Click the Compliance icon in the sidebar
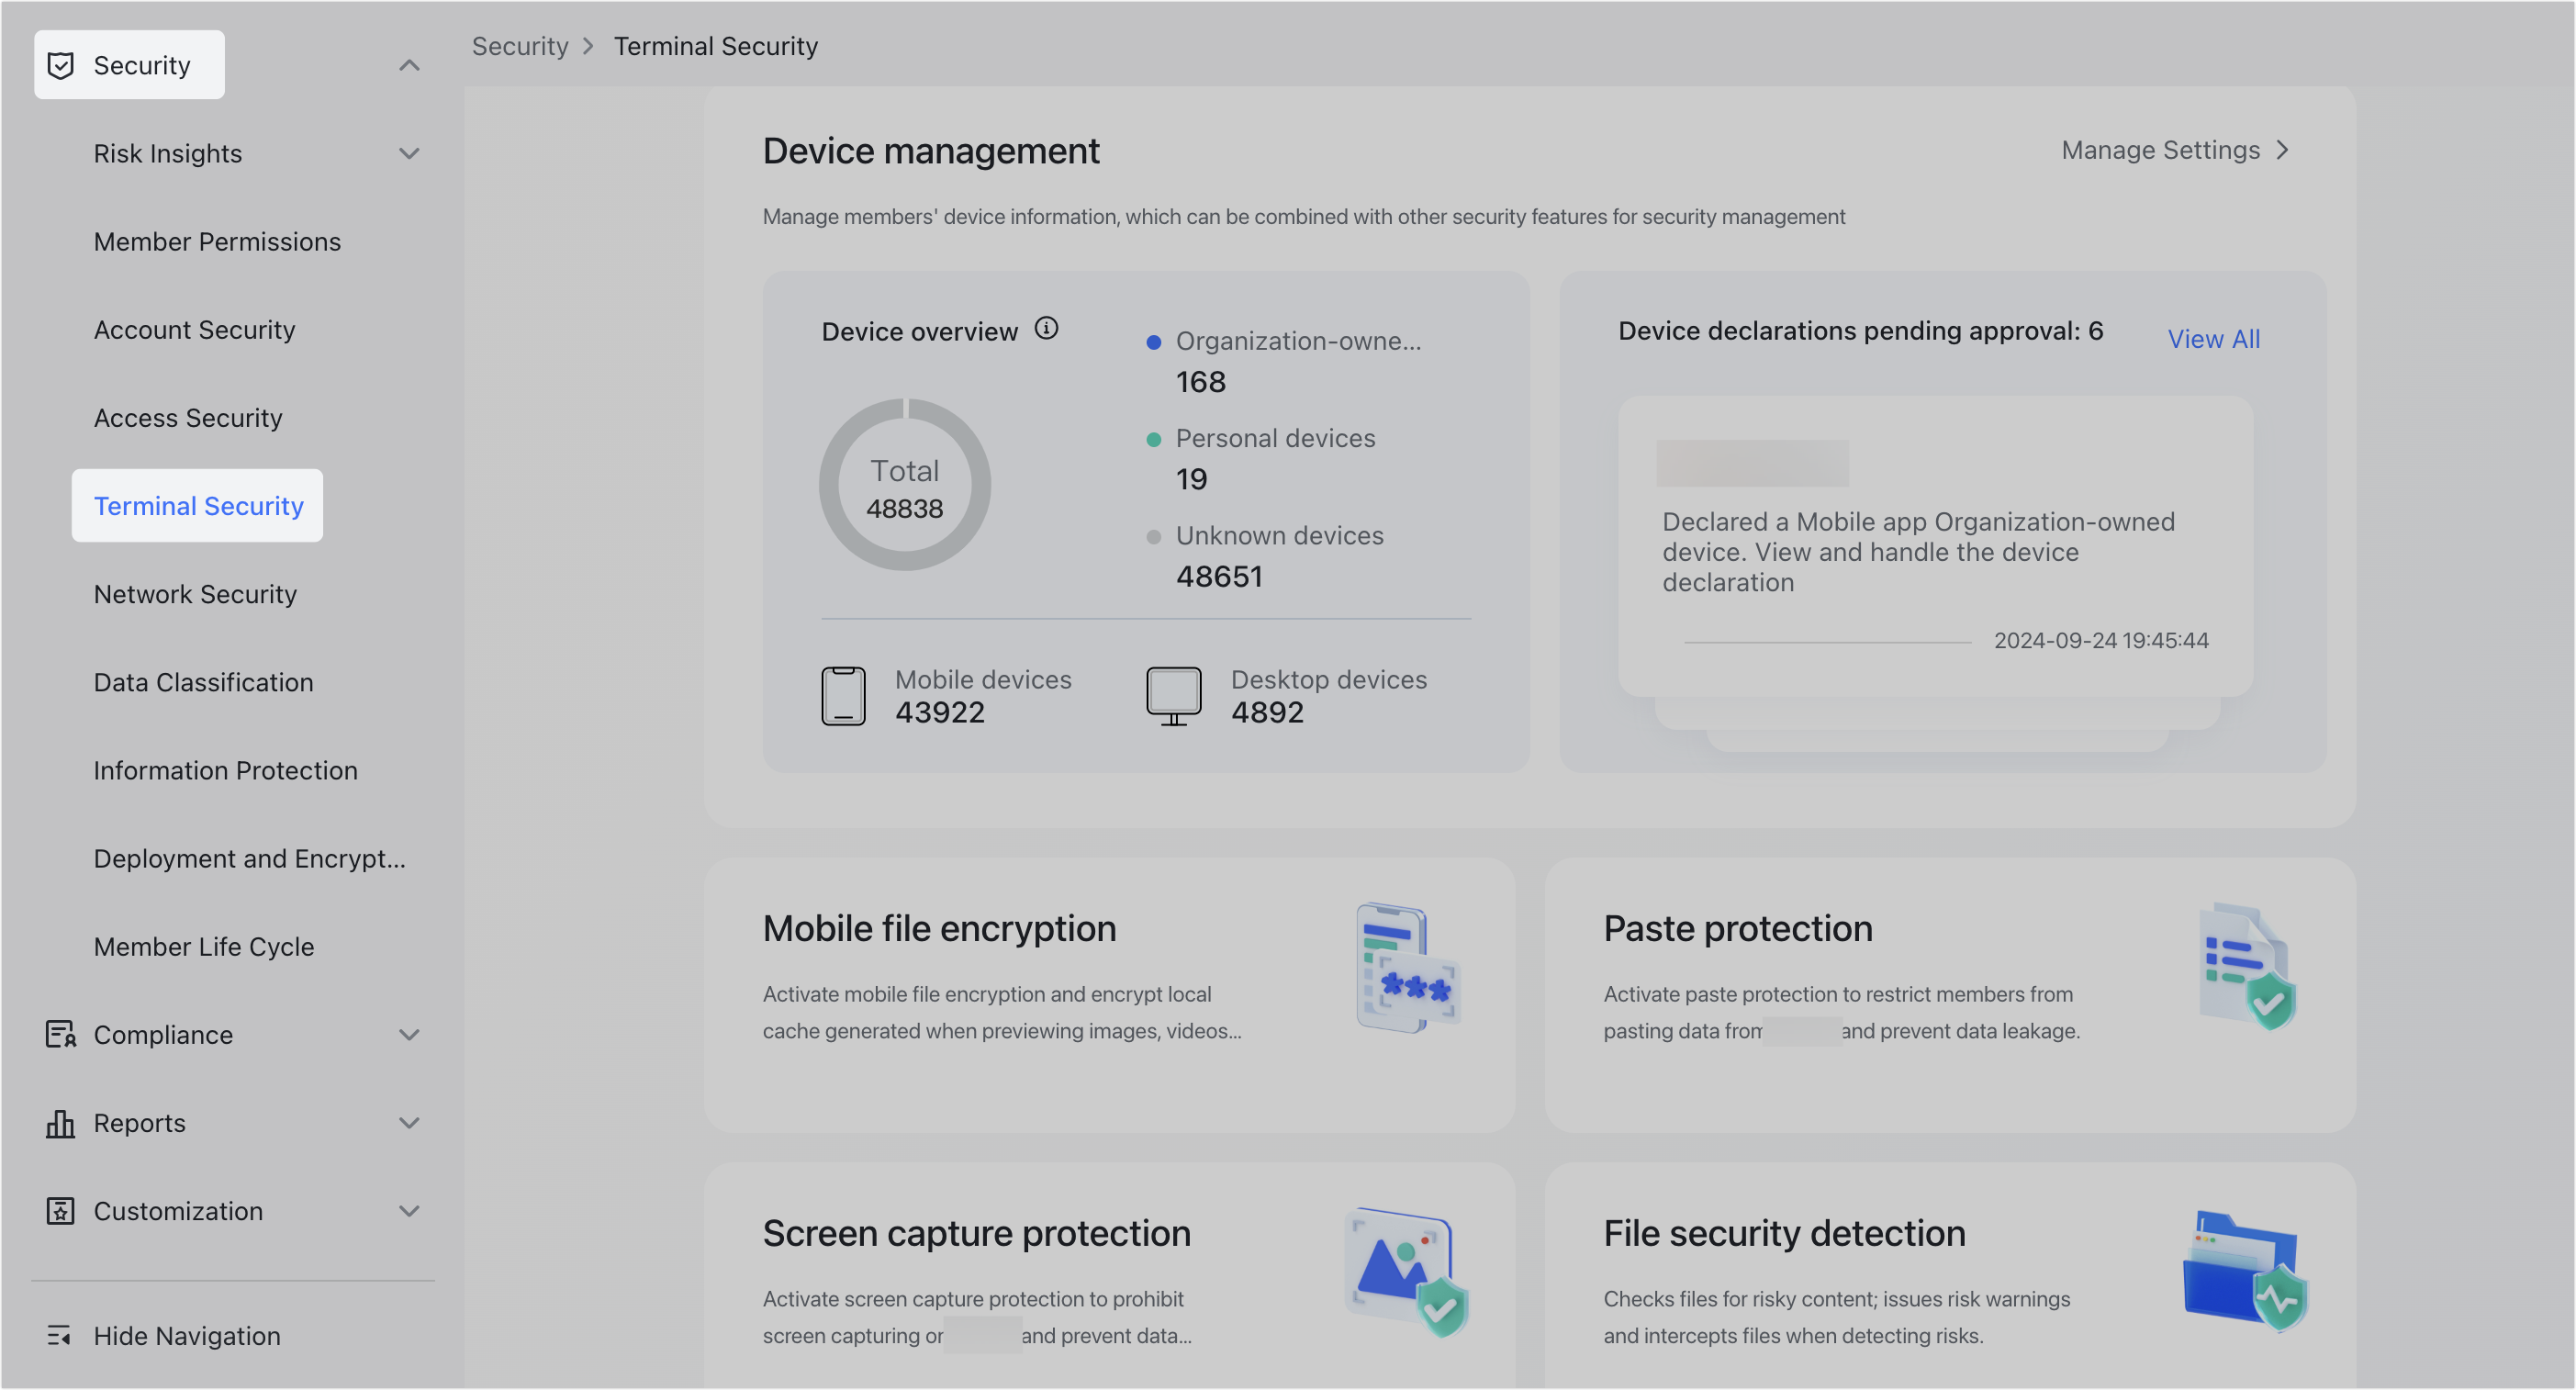Viewport: 2576px width, 1390px height. (x=60, y=1034)
